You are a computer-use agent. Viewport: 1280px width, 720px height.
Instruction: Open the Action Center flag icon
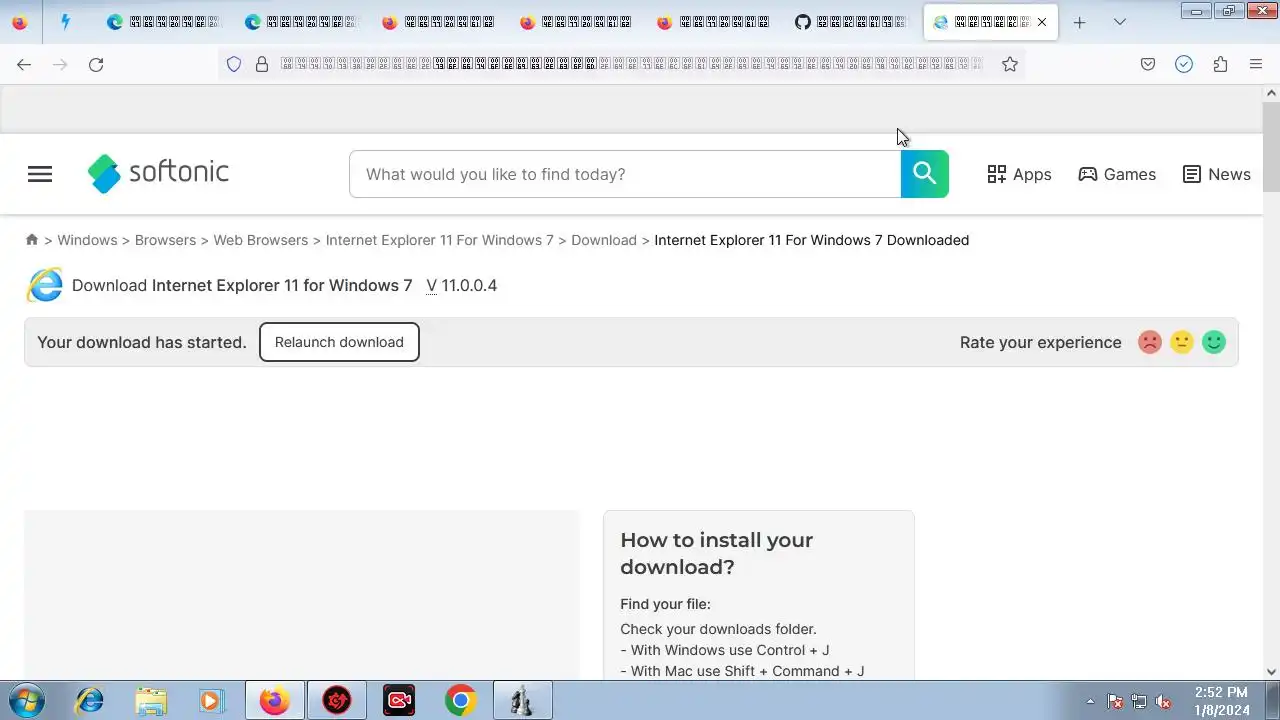click(x=1115, y=702)
